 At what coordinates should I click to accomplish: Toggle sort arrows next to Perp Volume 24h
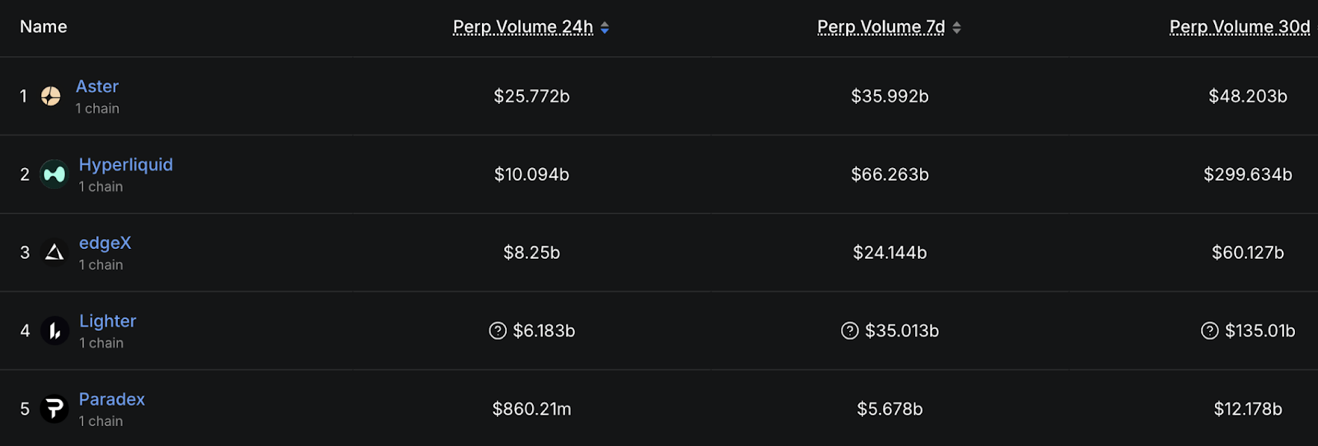[605, 28]
